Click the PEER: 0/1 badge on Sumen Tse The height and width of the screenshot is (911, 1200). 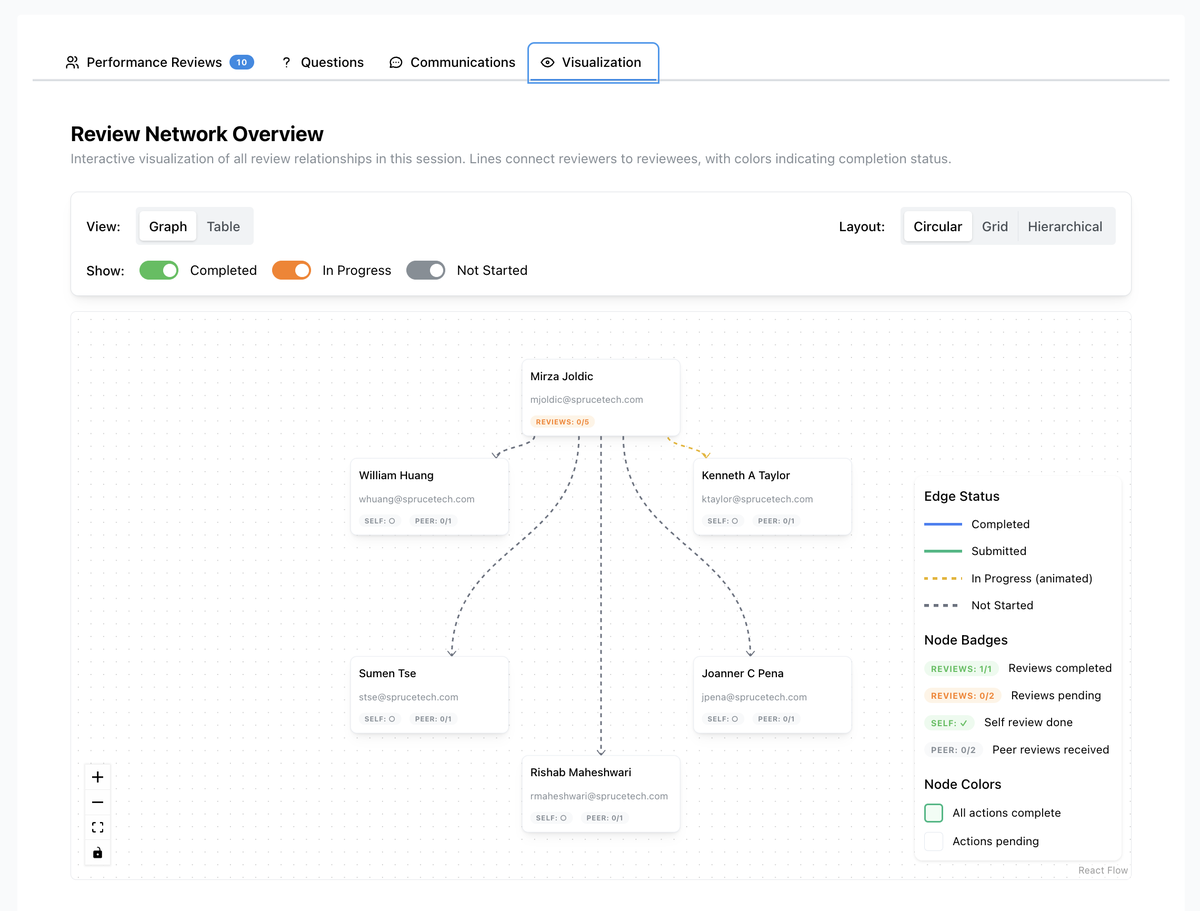point(433,719)
